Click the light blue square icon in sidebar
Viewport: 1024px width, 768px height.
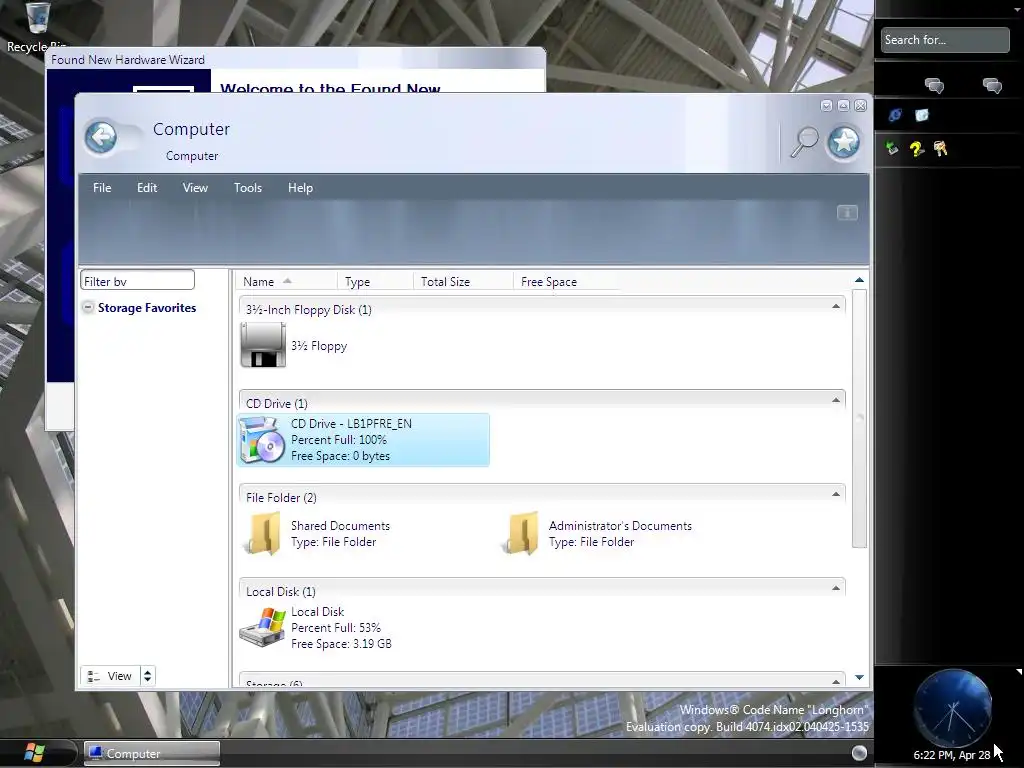point(921,115)
